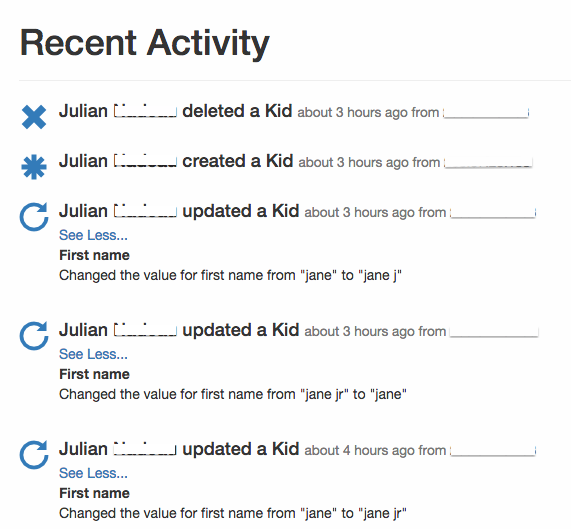Click the Recent Activity heading

(x=145, y=44)
